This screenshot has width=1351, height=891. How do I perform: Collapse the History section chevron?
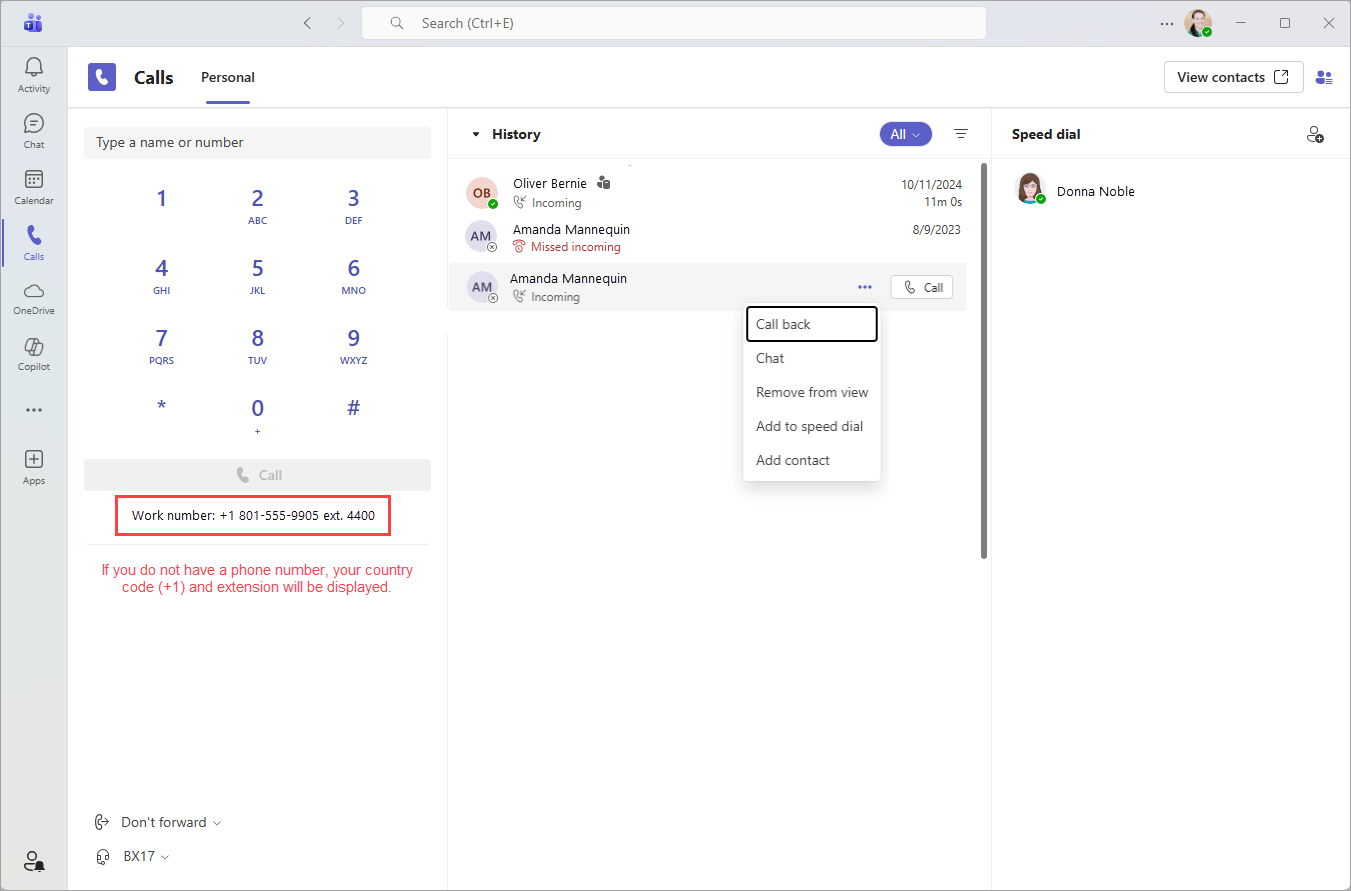(475, 133)
